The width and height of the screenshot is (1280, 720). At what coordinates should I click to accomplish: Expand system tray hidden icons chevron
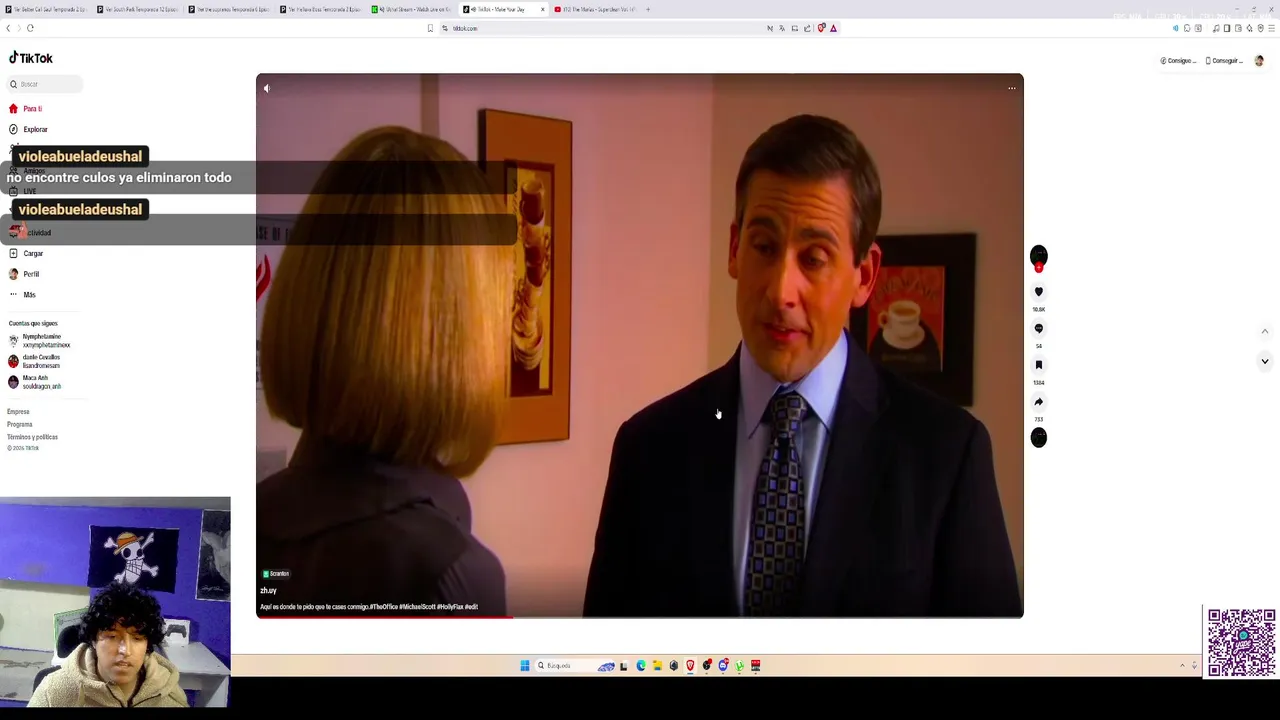pyautogui.click(x=1182, y=666)
